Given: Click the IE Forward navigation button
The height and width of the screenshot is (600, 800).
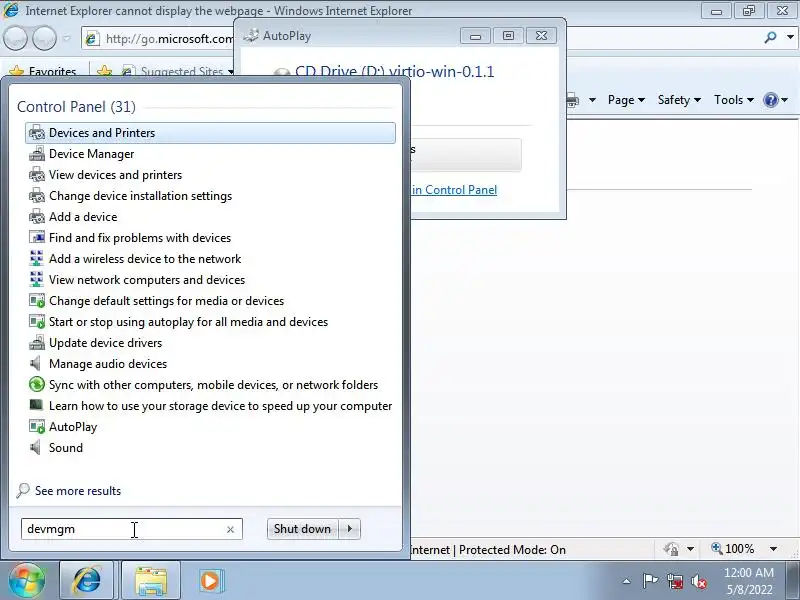Looking at the screenshot, I should click(x=44, y=38).
